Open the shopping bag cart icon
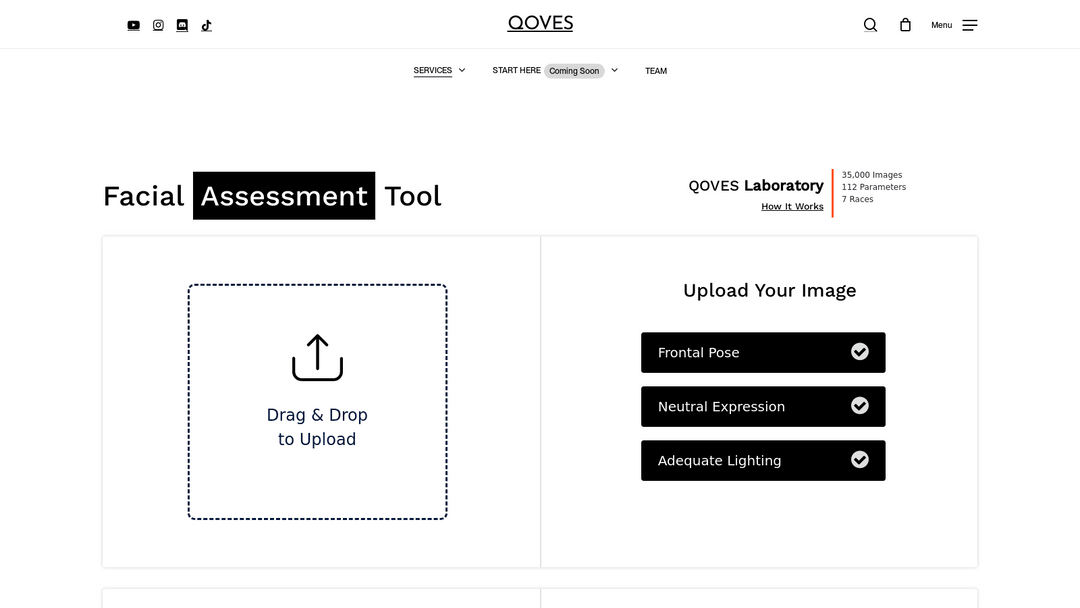 [x=905, y=25]
